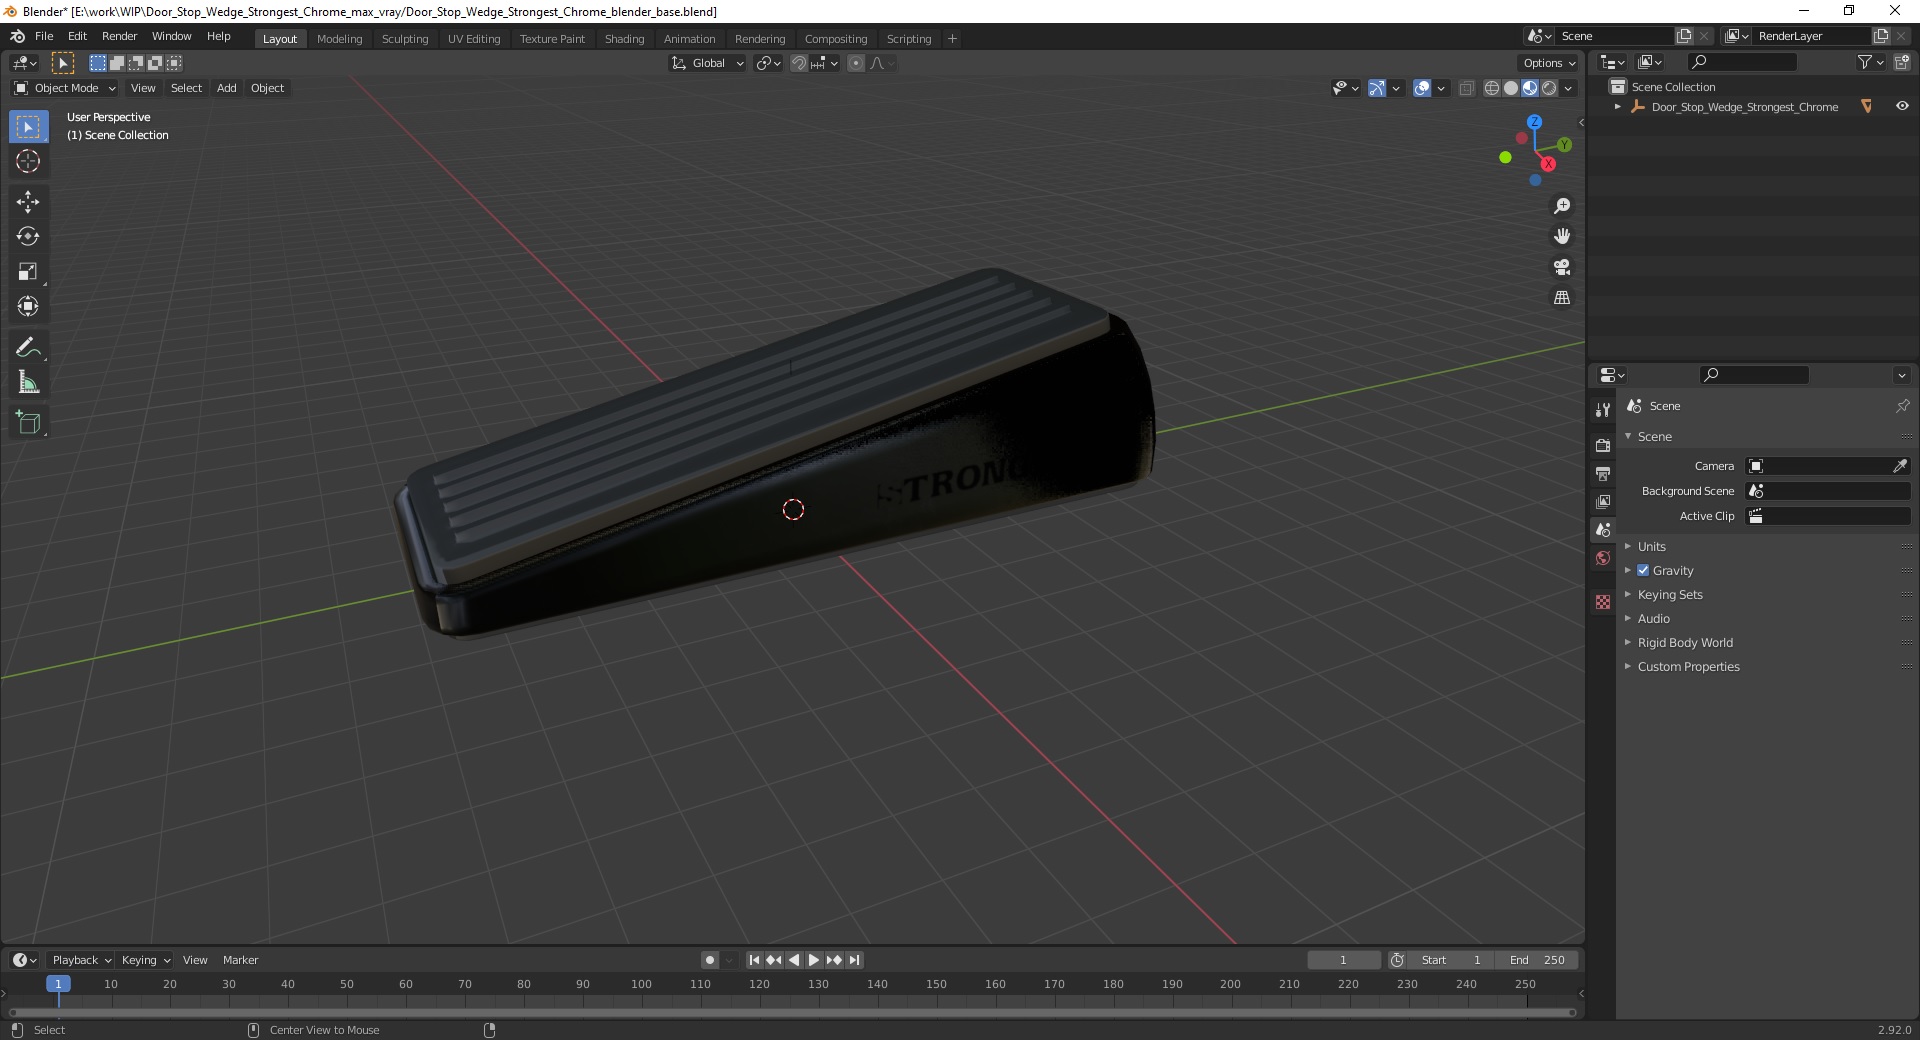Toggle proportional editing icon
Image resolution: width=1920 pixels, height=1040 pixels.
(x=856, y=63)
